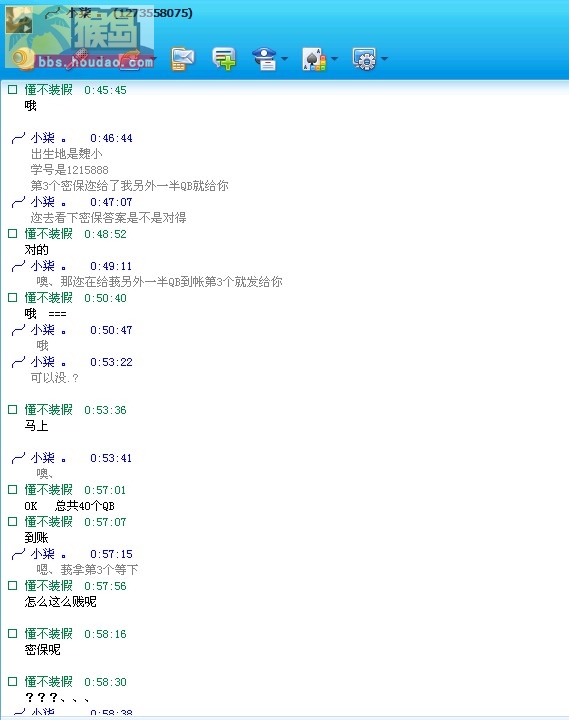Viewport: 569px width, 720px height.
Task: Click the contact avatar in the title bar
Action: [x=19, y=19]
